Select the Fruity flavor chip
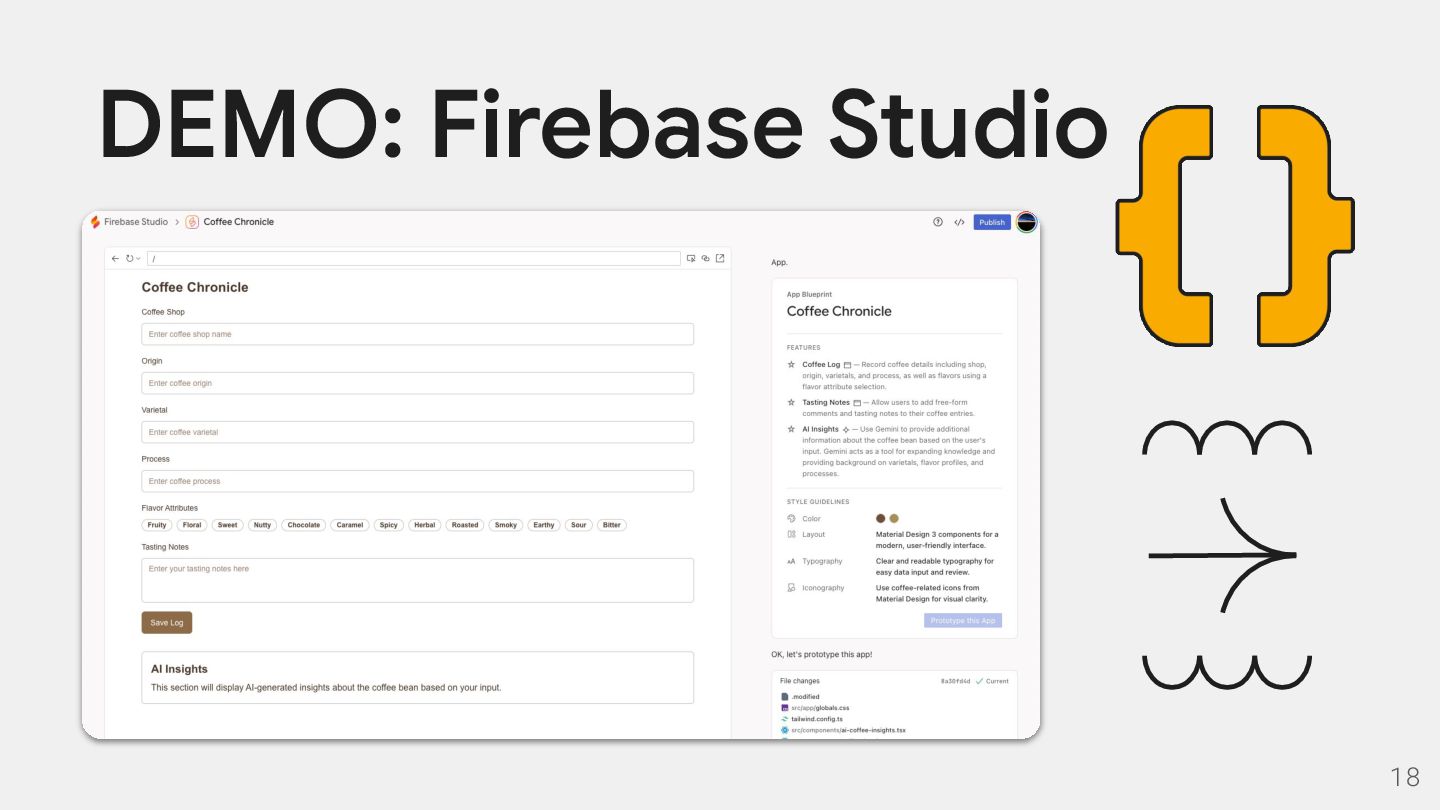This screenshot has width=1440, height=810. [157, 525]
